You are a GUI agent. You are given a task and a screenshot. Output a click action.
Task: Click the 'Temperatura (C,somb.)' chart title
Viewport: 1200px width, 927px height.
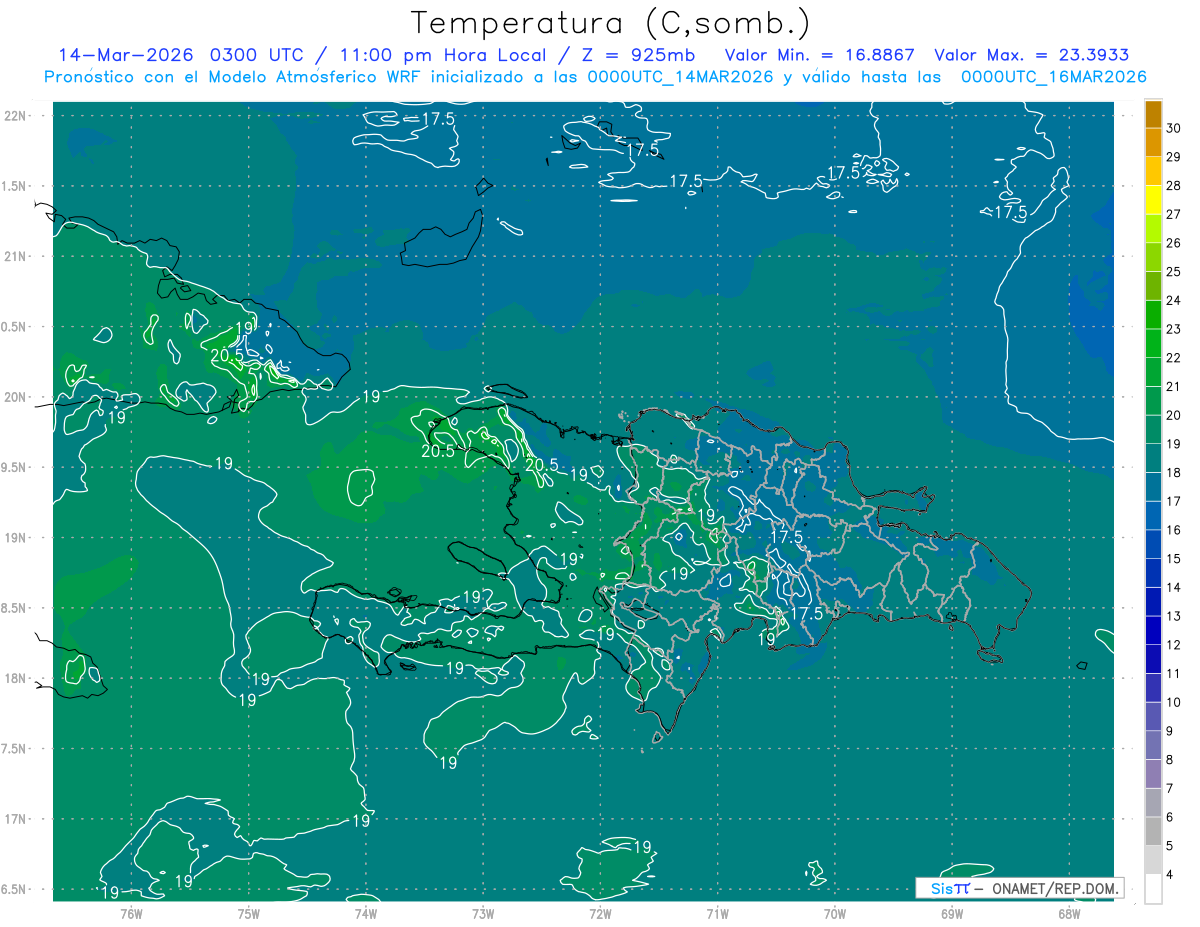[611, 22]
